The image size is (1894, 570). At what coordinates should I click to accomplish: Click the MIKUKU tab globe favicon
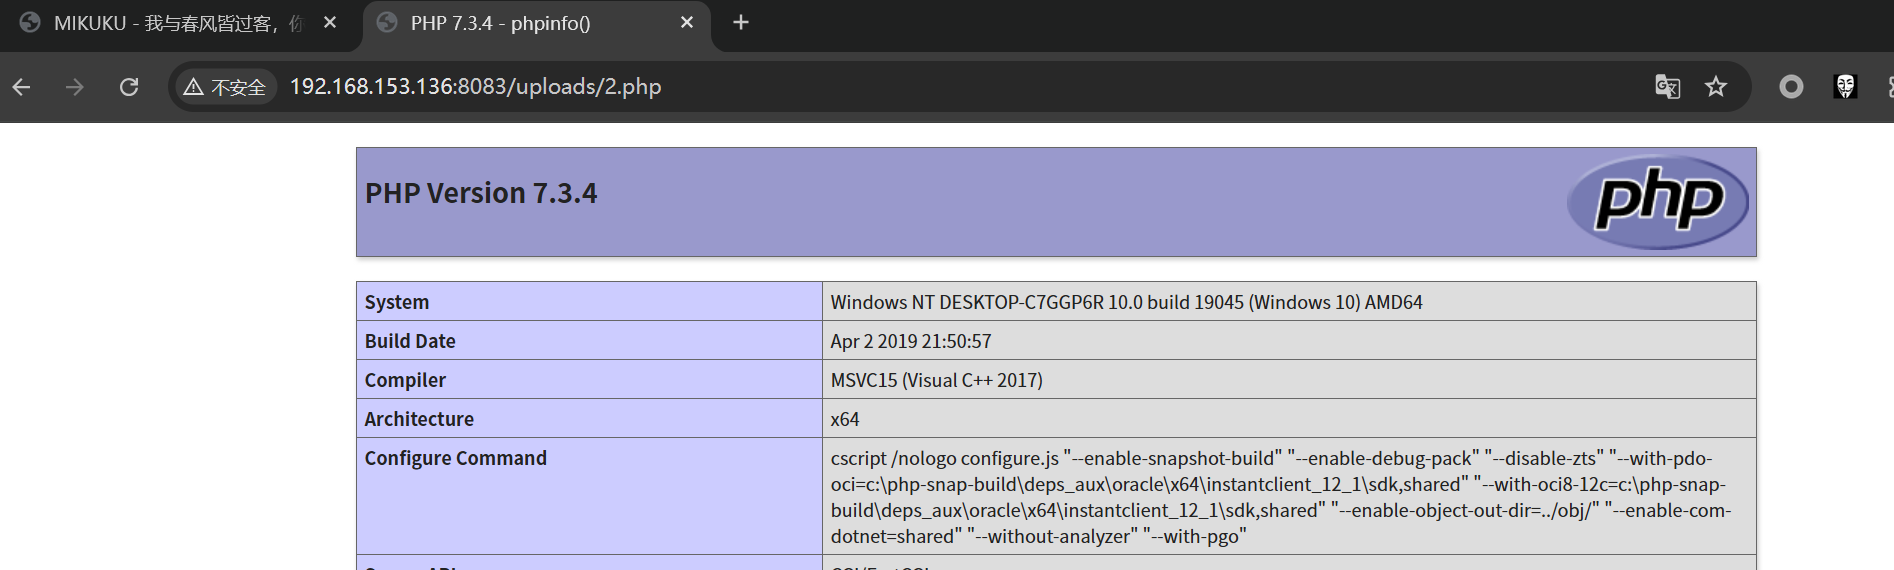[x=30, y=22]
